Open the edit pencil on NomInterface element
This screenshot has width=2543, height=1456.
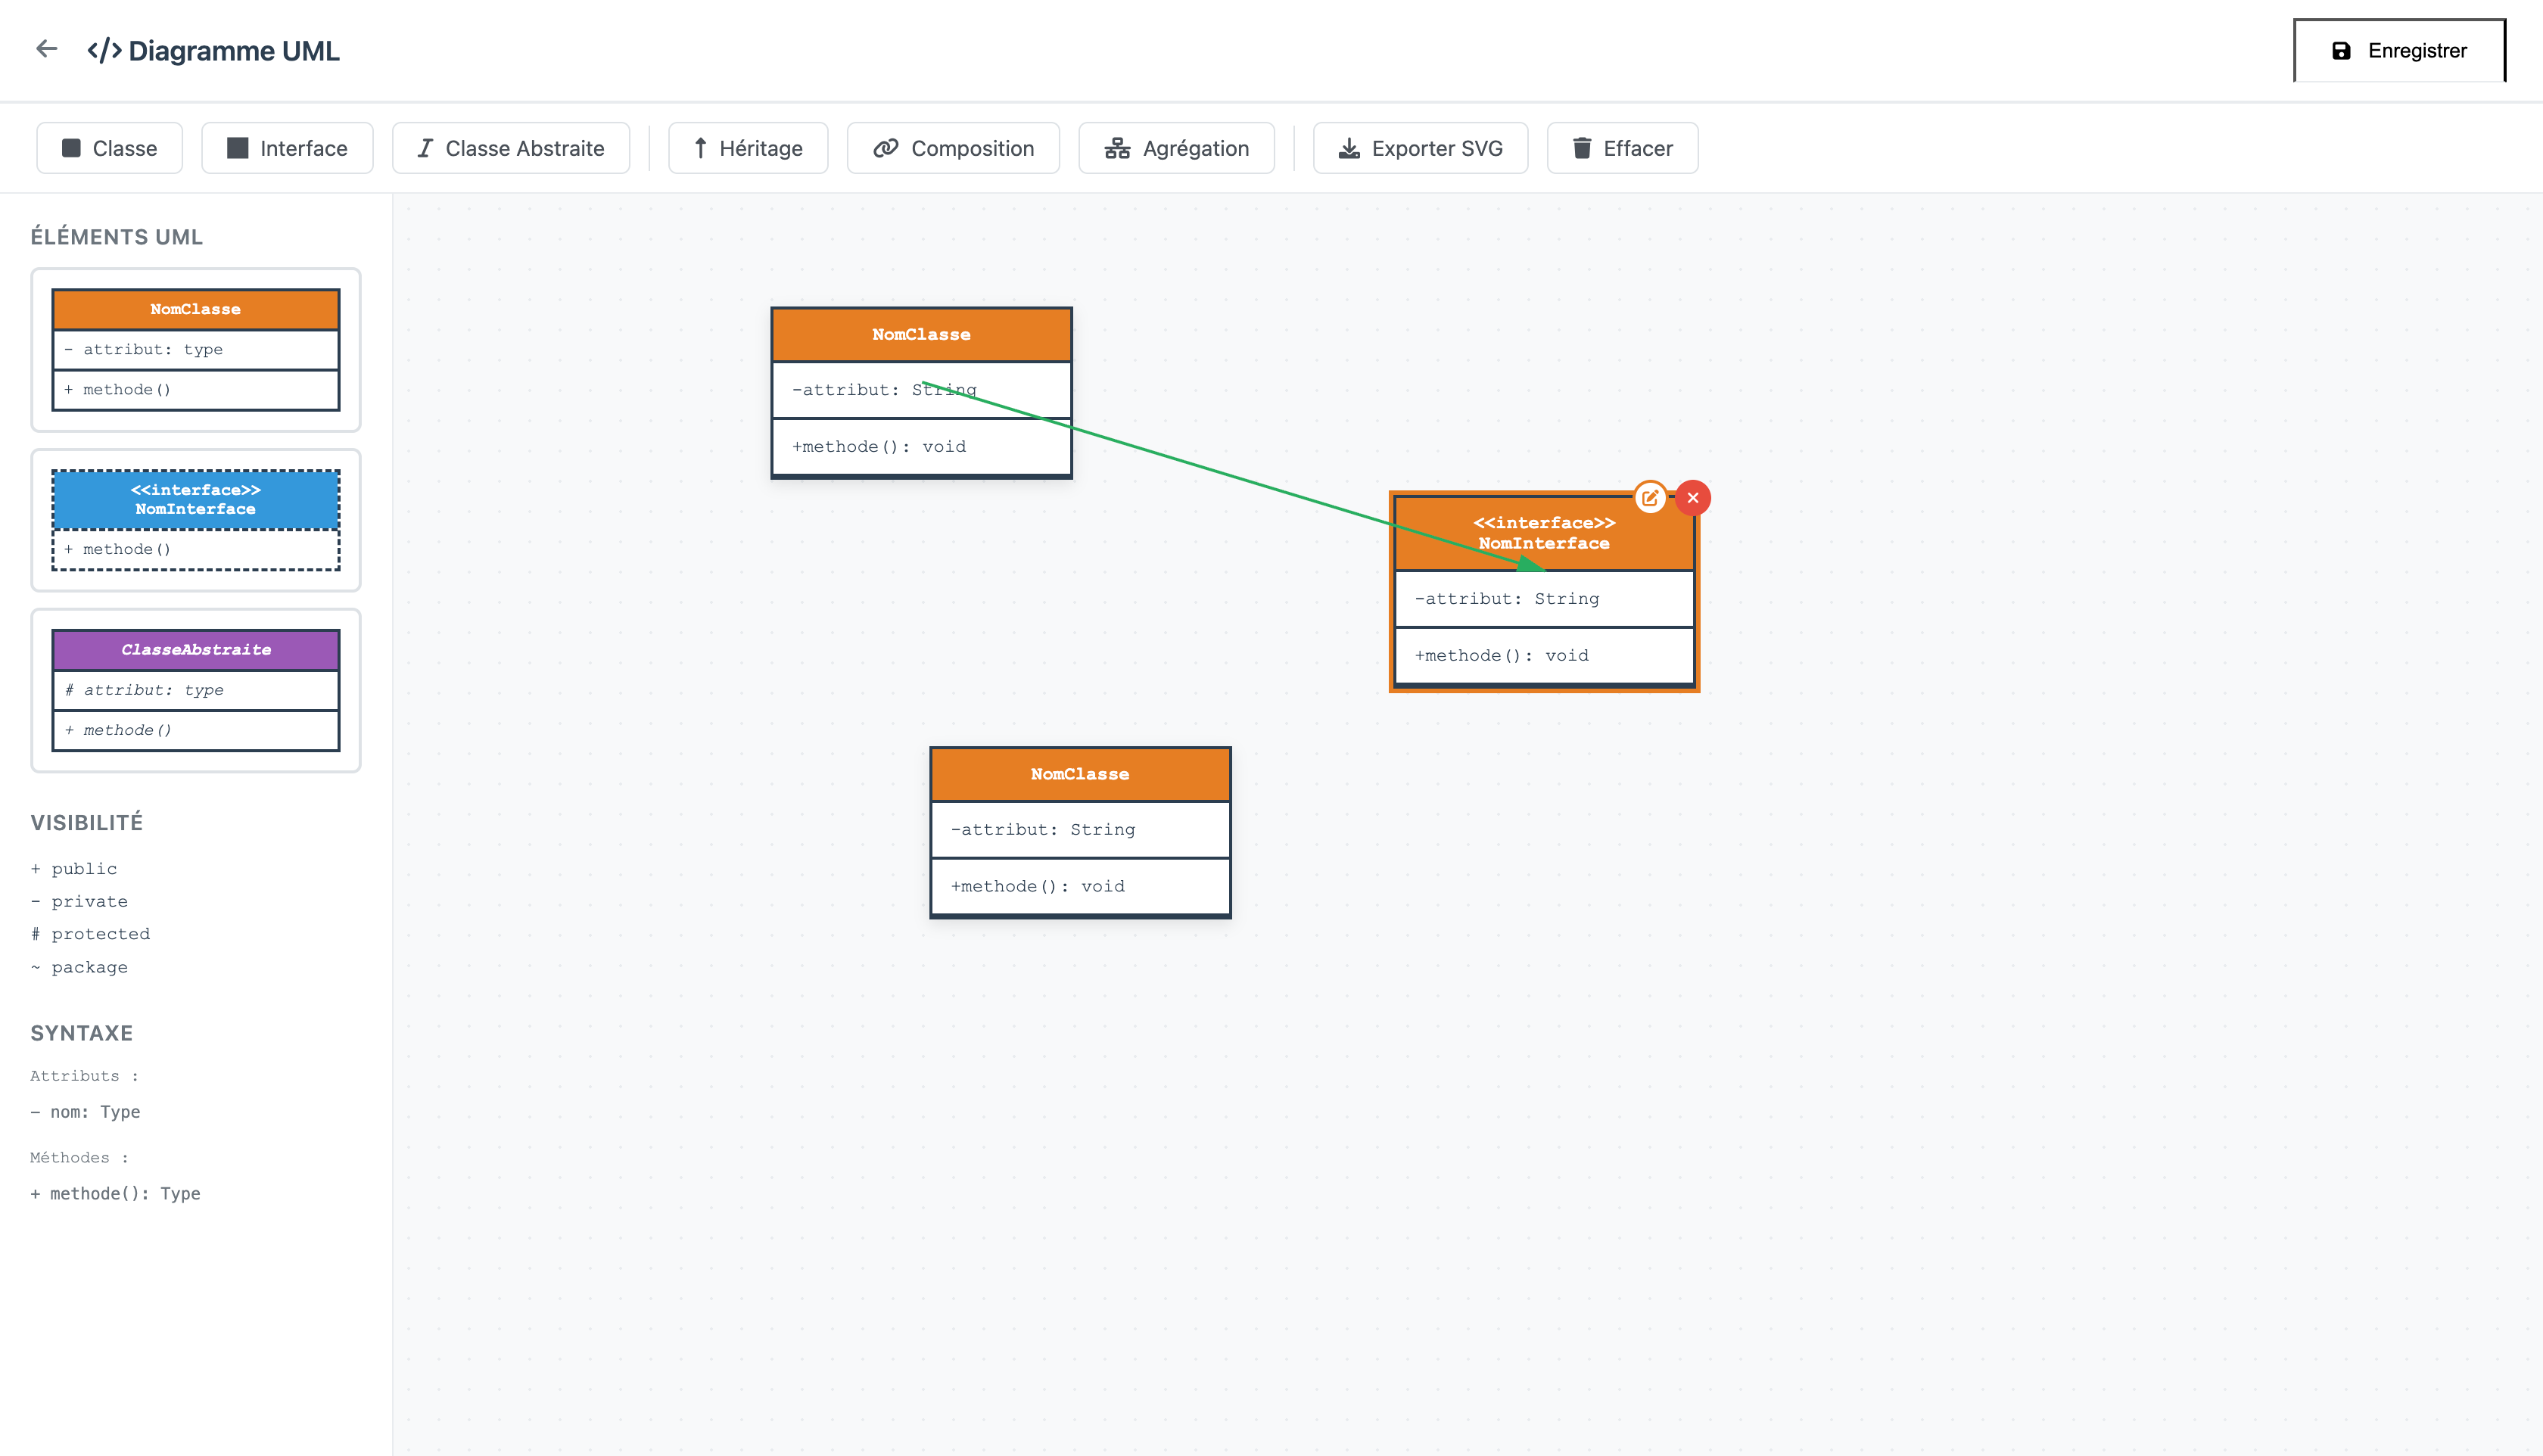tap(1650, 497)
